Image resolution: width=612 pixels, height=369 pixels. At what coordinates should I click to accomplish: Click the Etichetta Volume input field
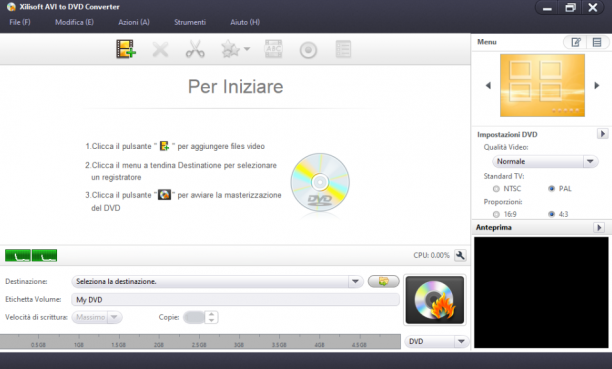(235, 300)
